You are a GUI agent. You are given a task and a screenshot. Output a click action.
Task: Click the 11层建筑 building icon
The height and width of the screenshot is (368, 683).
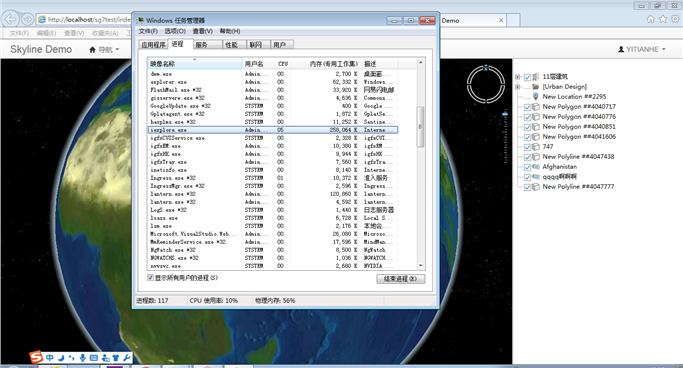point(536,77)
